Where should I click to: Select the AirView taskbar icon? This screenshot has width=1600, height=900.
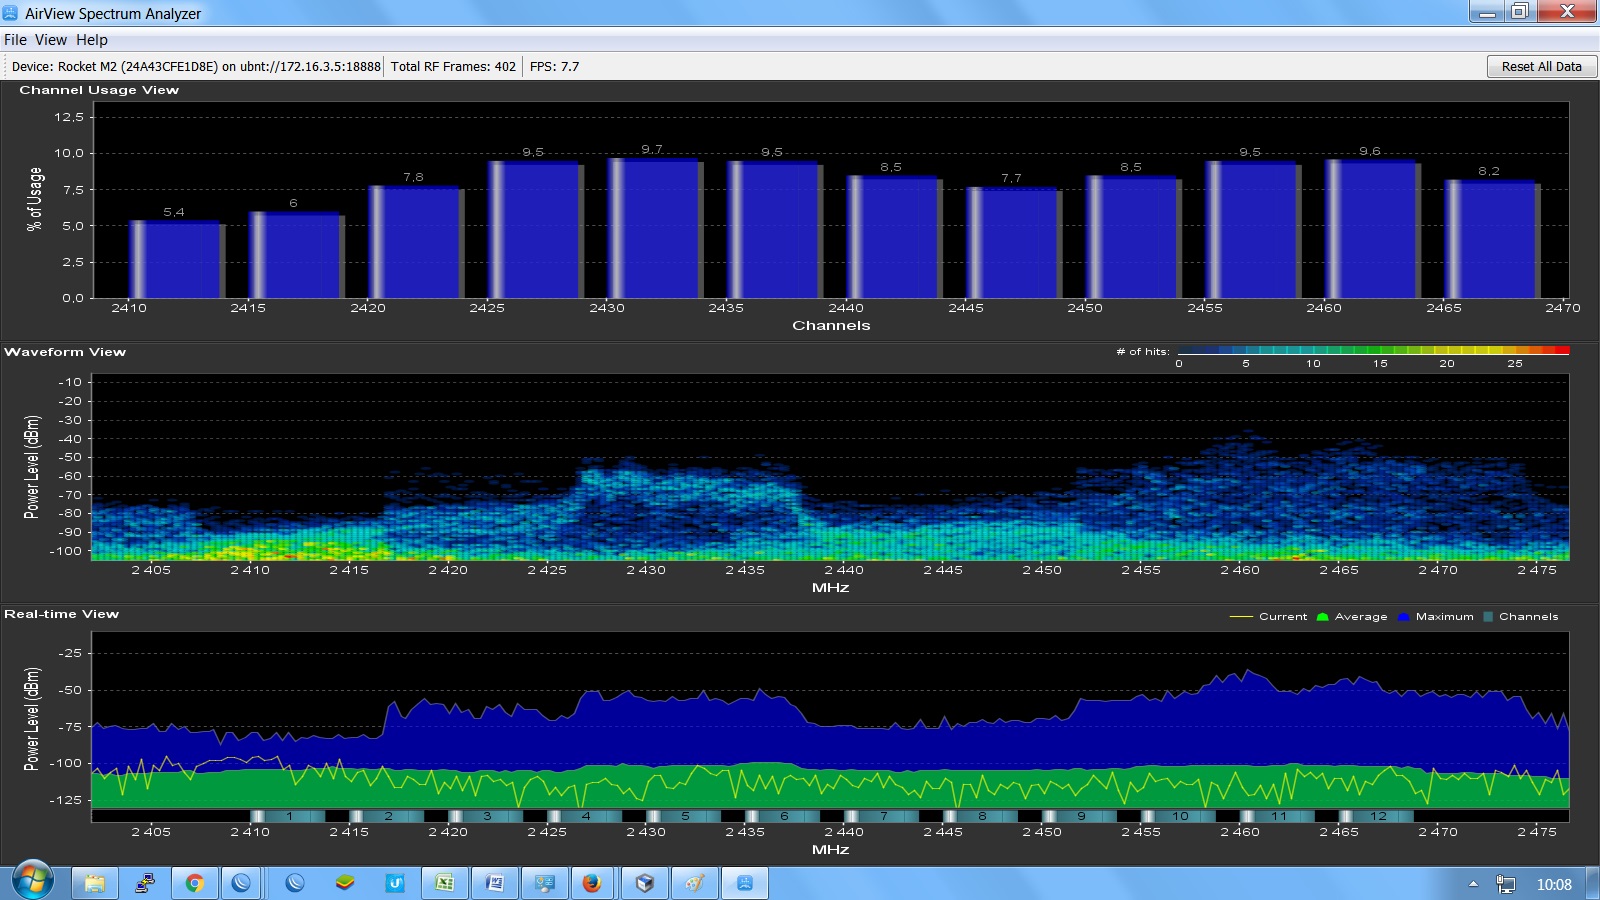click(x=745, y=883)
